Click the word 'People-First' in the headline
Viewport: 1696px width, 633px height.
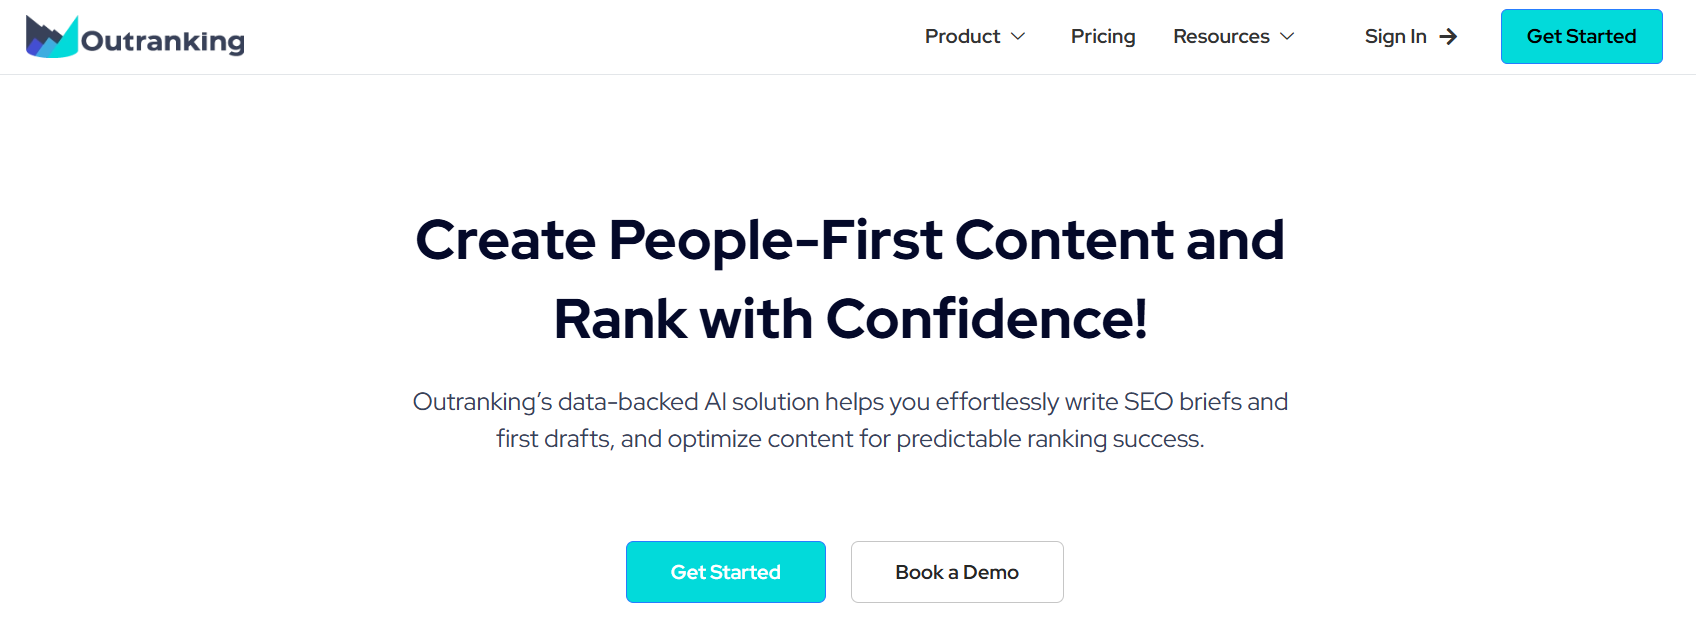(775, 240)
